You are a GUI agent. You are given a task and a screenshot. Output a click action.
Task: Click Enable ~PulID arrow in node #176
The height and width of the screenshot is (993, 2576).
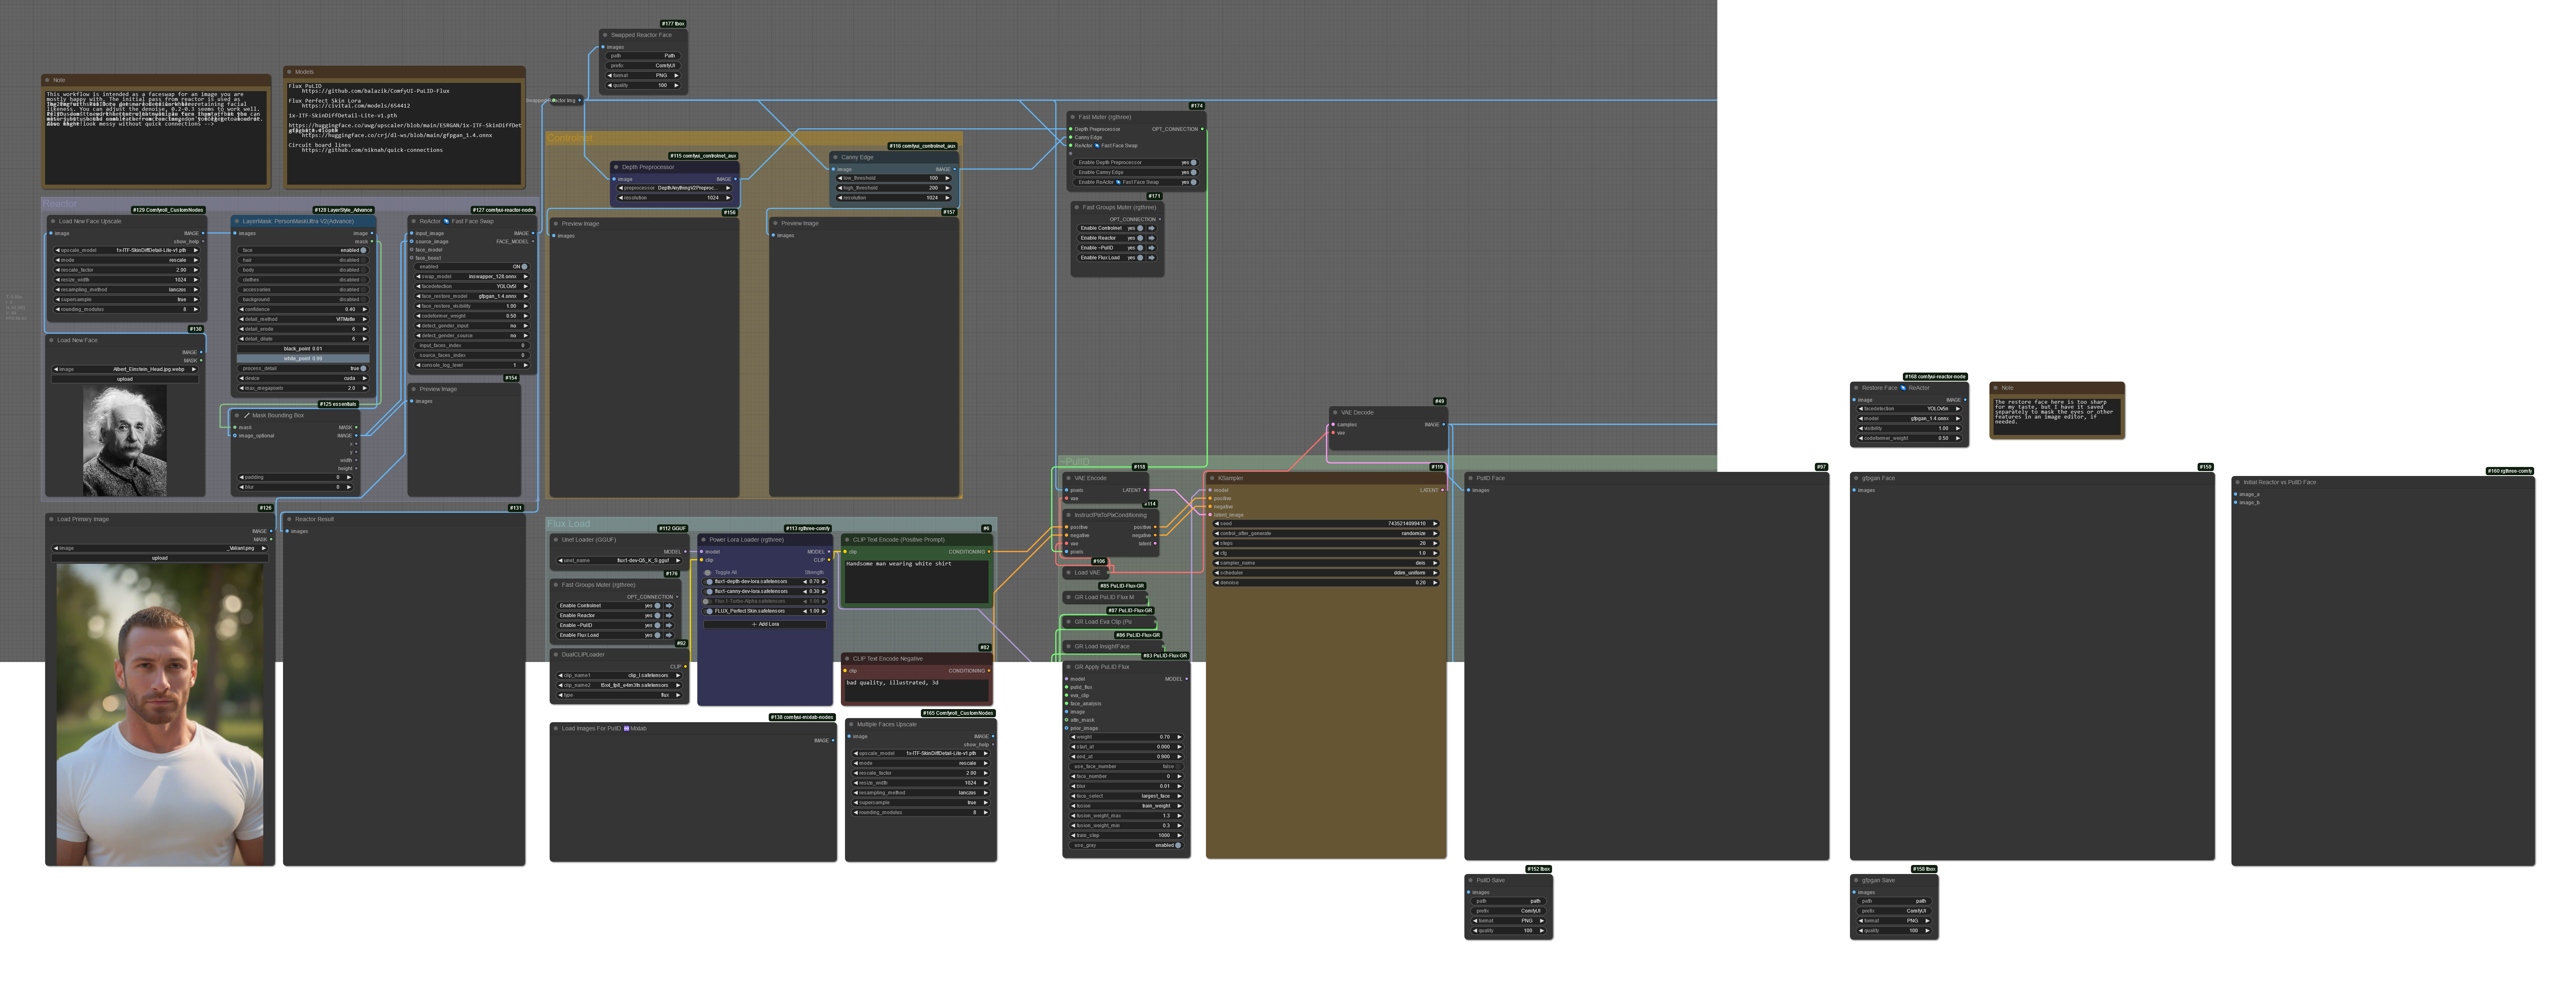click(x=669, y=625)
